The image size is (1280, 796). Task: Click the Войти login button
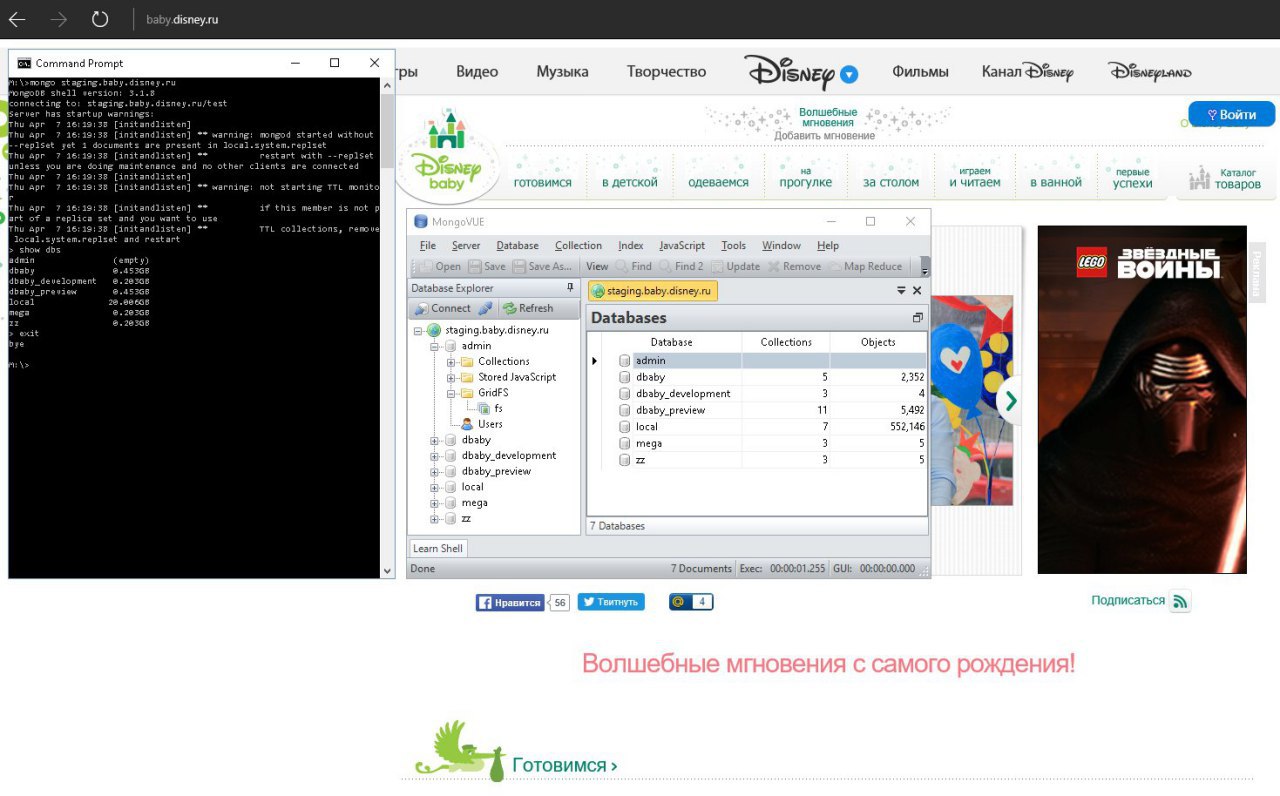[1231, 114]
